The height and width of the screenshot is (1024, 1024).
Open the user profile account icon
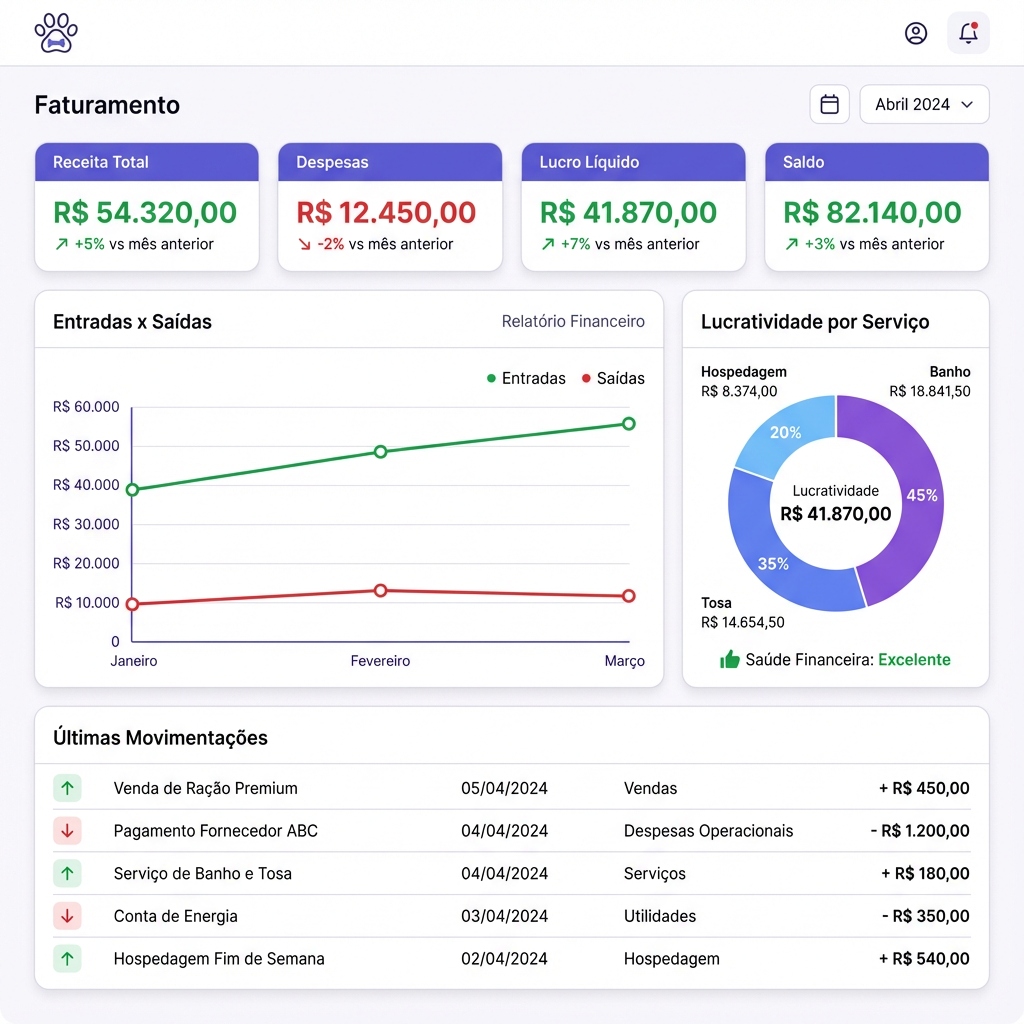pos(916,33)
